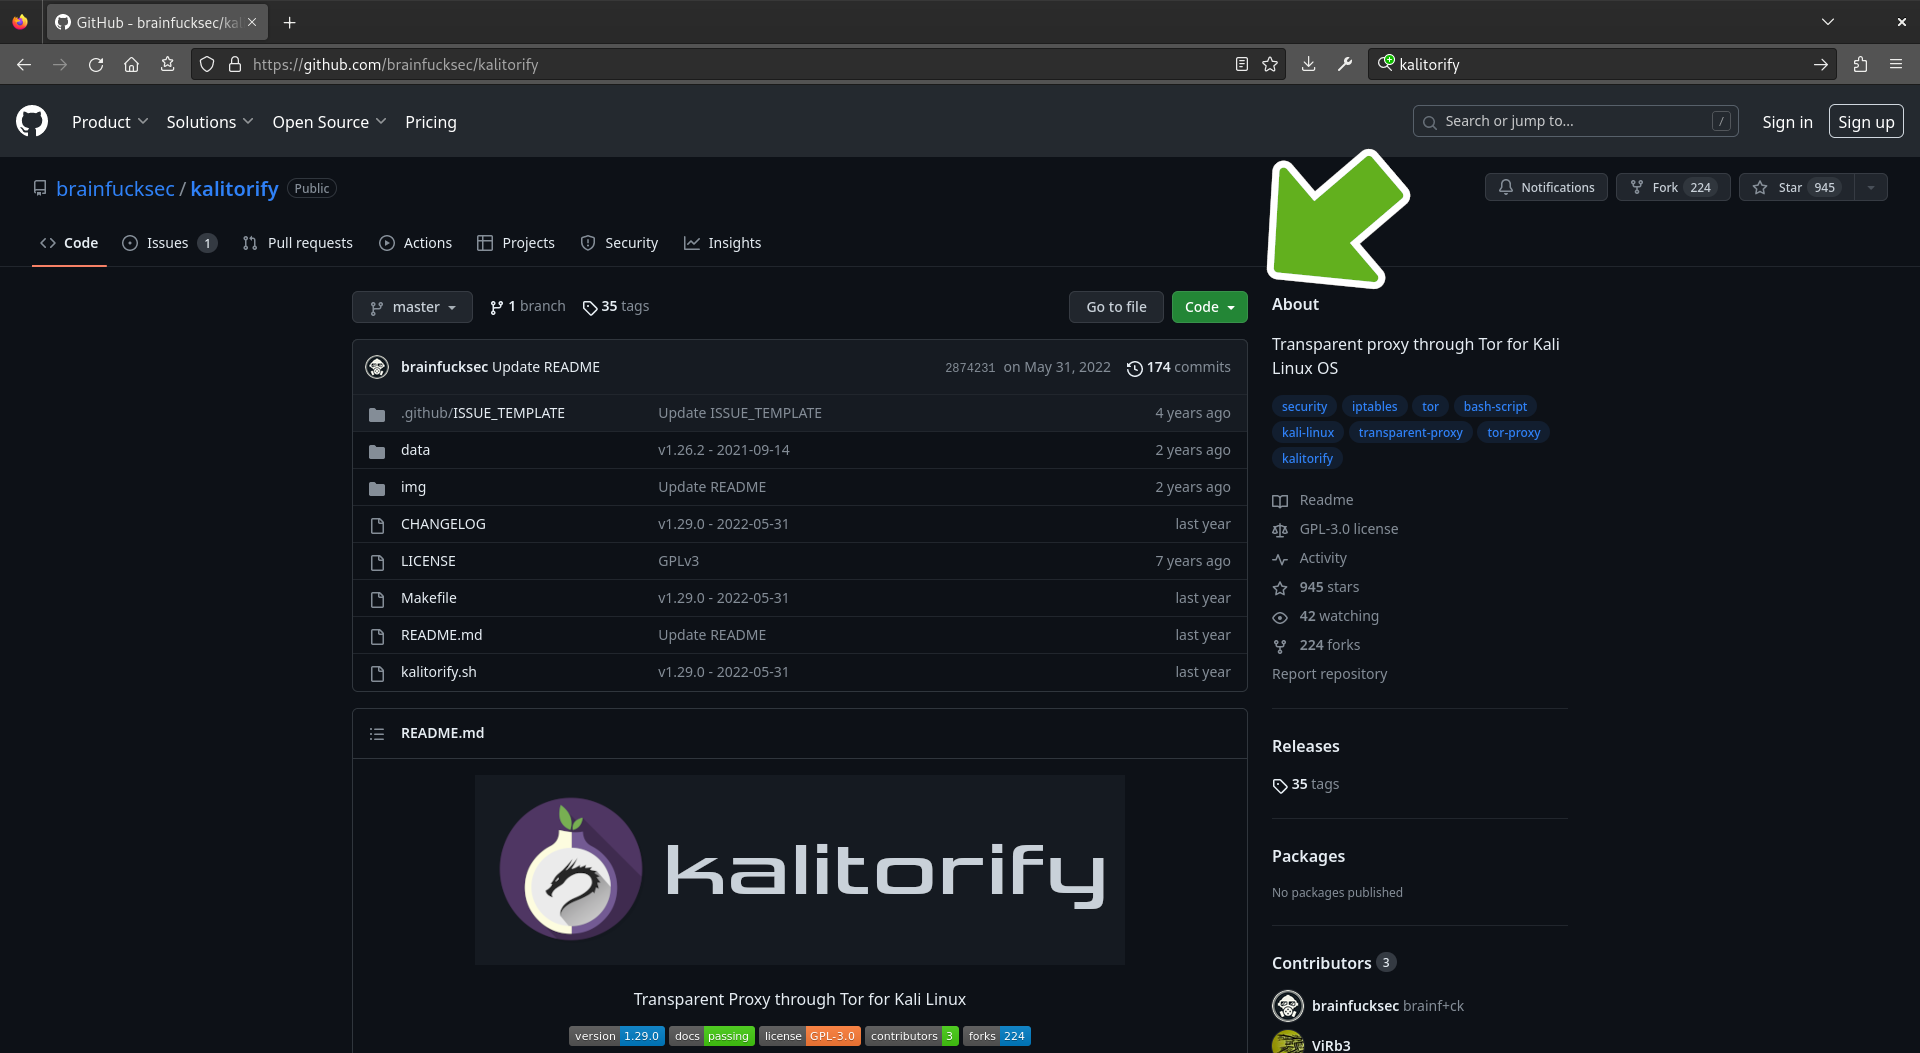Screen dimensions: 1920x1053
Task: Expand the master branch dropdown
Action: [x=412, y=307]
